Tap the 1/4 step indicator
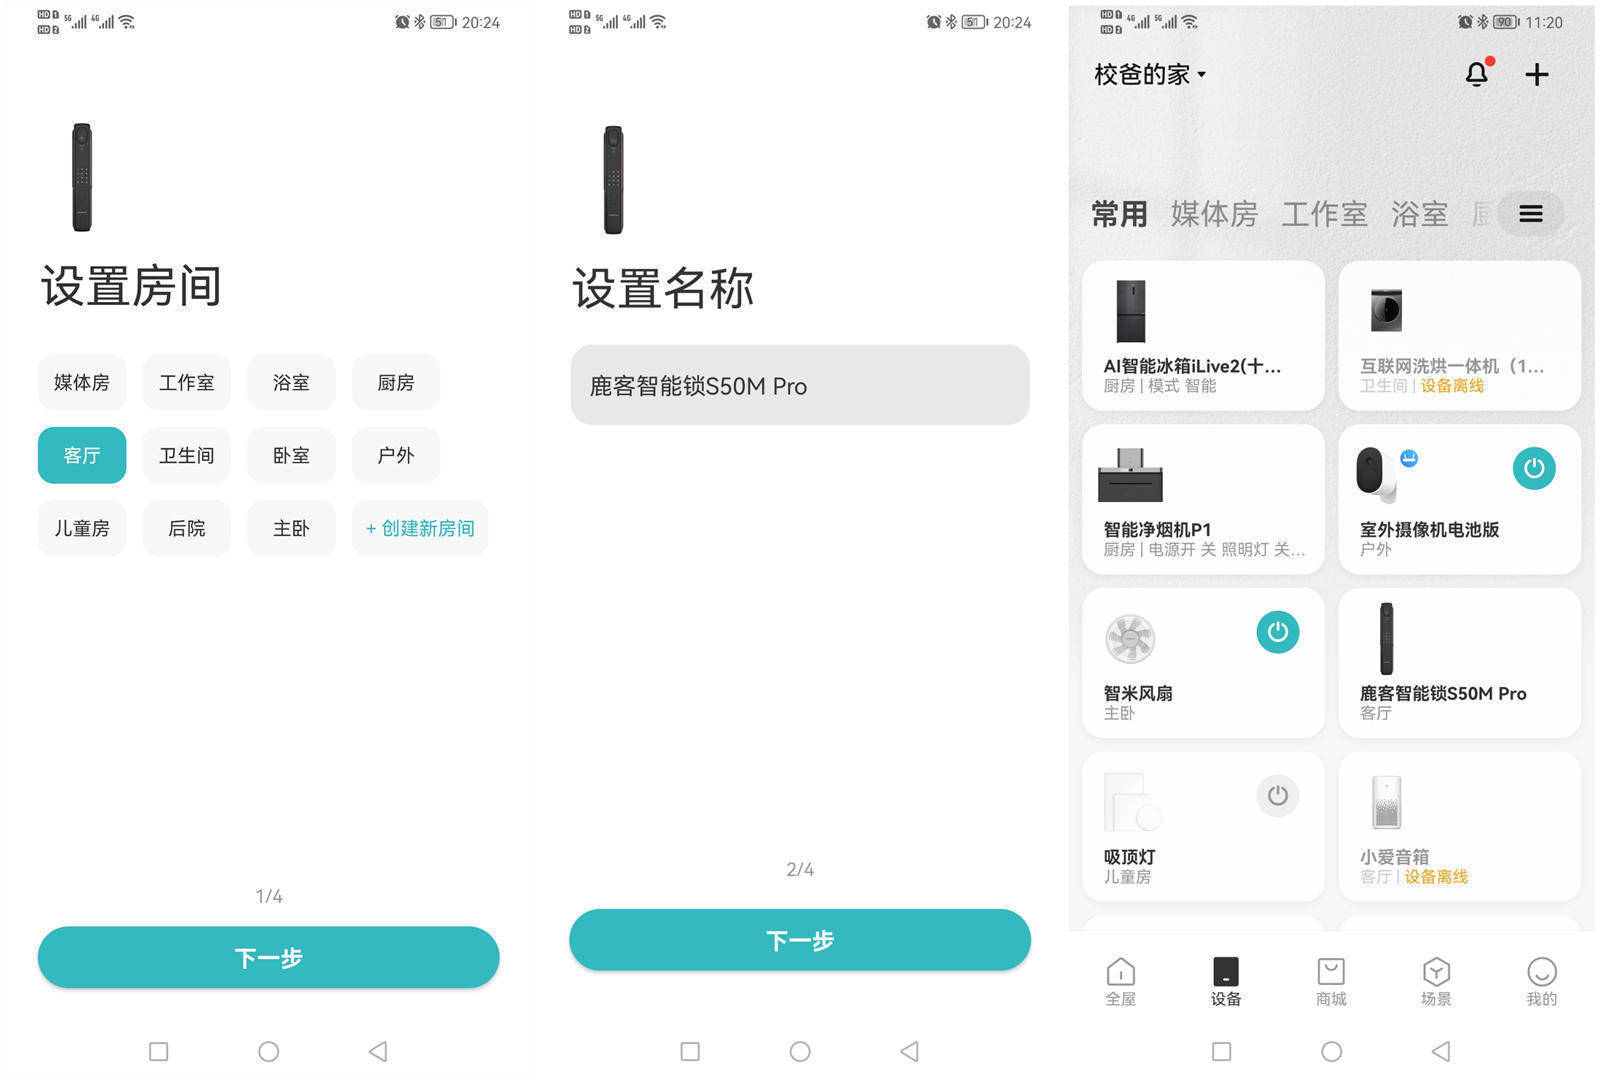 click(269, 896)
